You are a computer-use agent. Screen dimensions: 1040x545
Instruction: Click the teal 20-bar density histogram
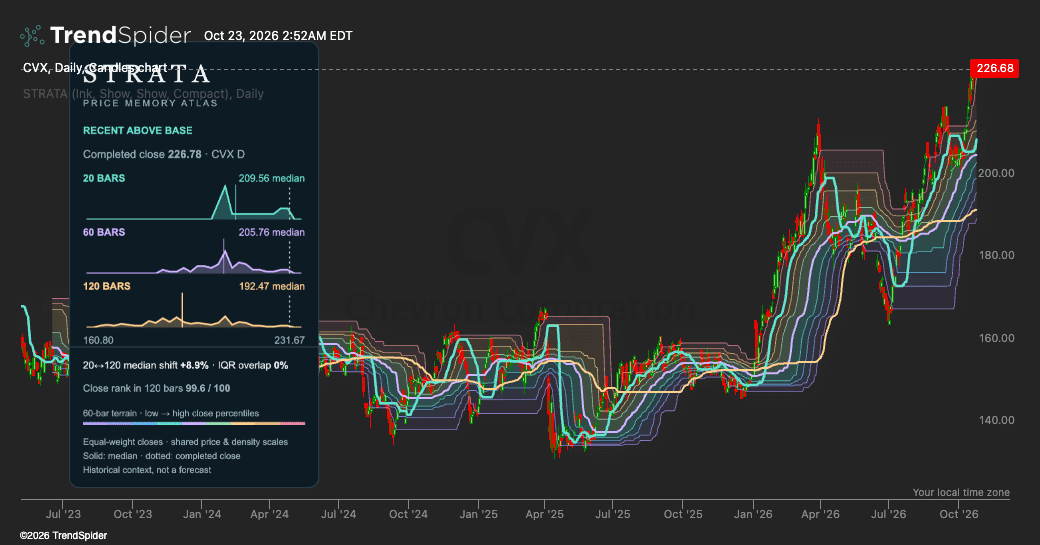pyautogui.click(x=194, y=202)
